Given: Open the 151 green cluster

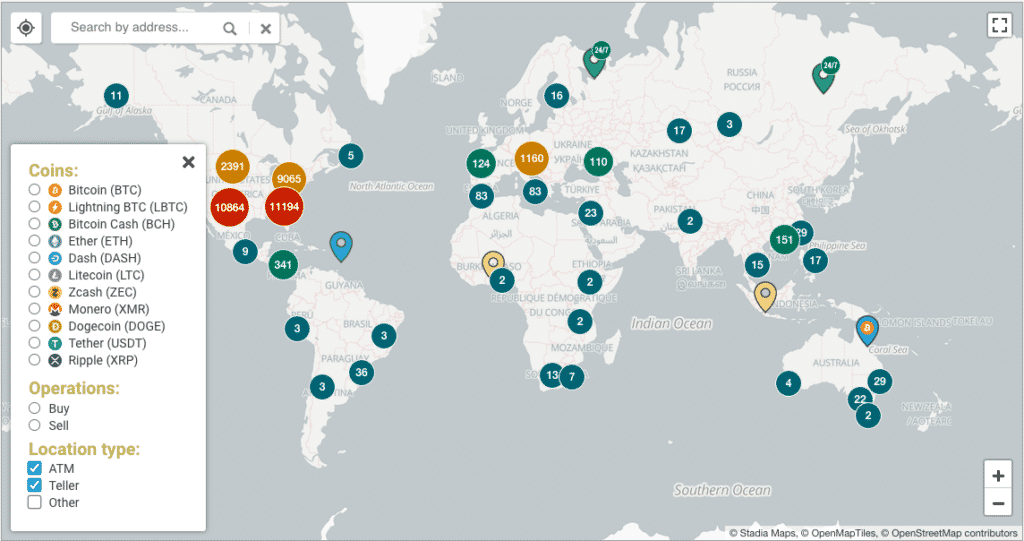Looking at the screenshot, I should coord(784,240).
